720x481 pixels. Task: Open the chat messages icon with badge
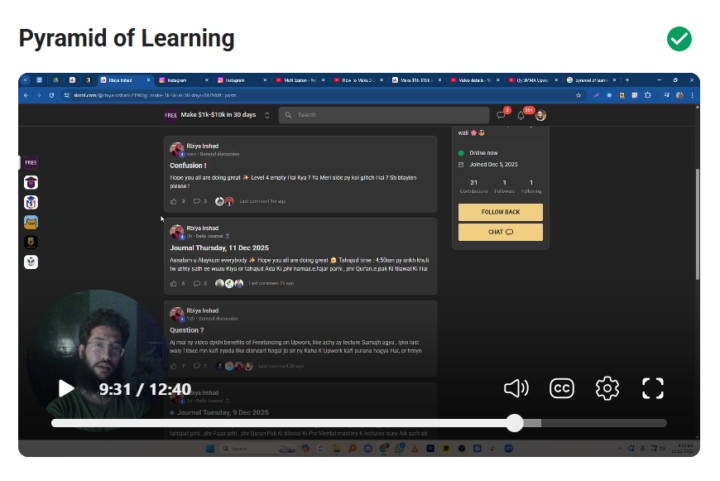pos(502,114)
